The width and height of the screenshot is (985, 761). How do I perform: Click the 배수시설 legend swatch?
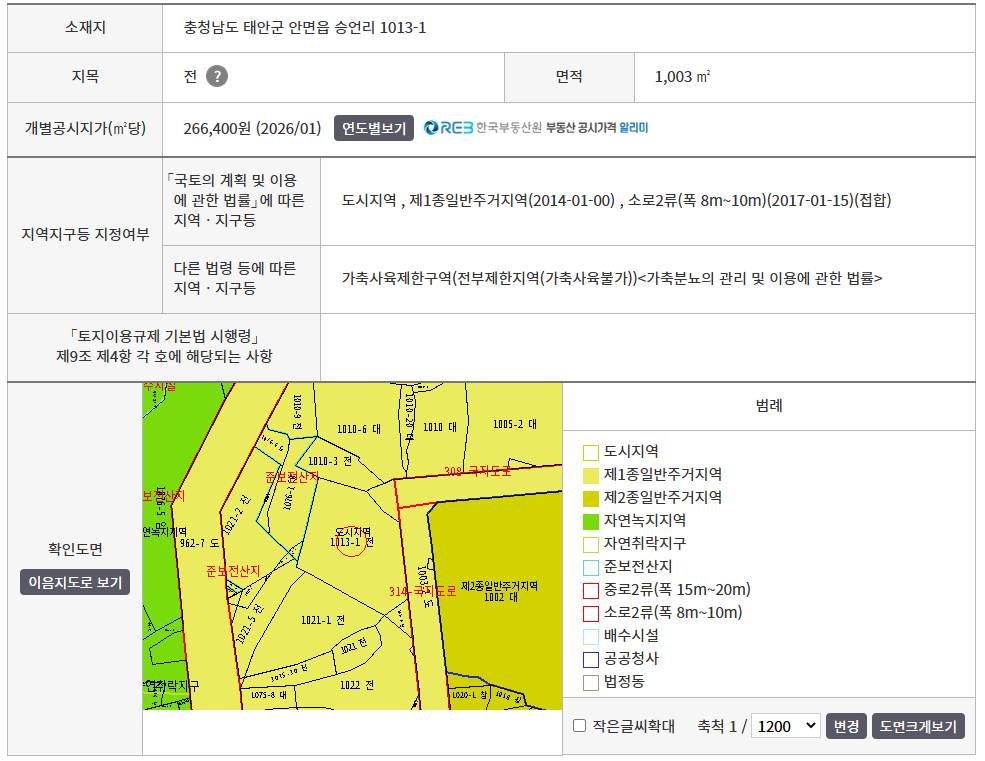pos(591,637)
